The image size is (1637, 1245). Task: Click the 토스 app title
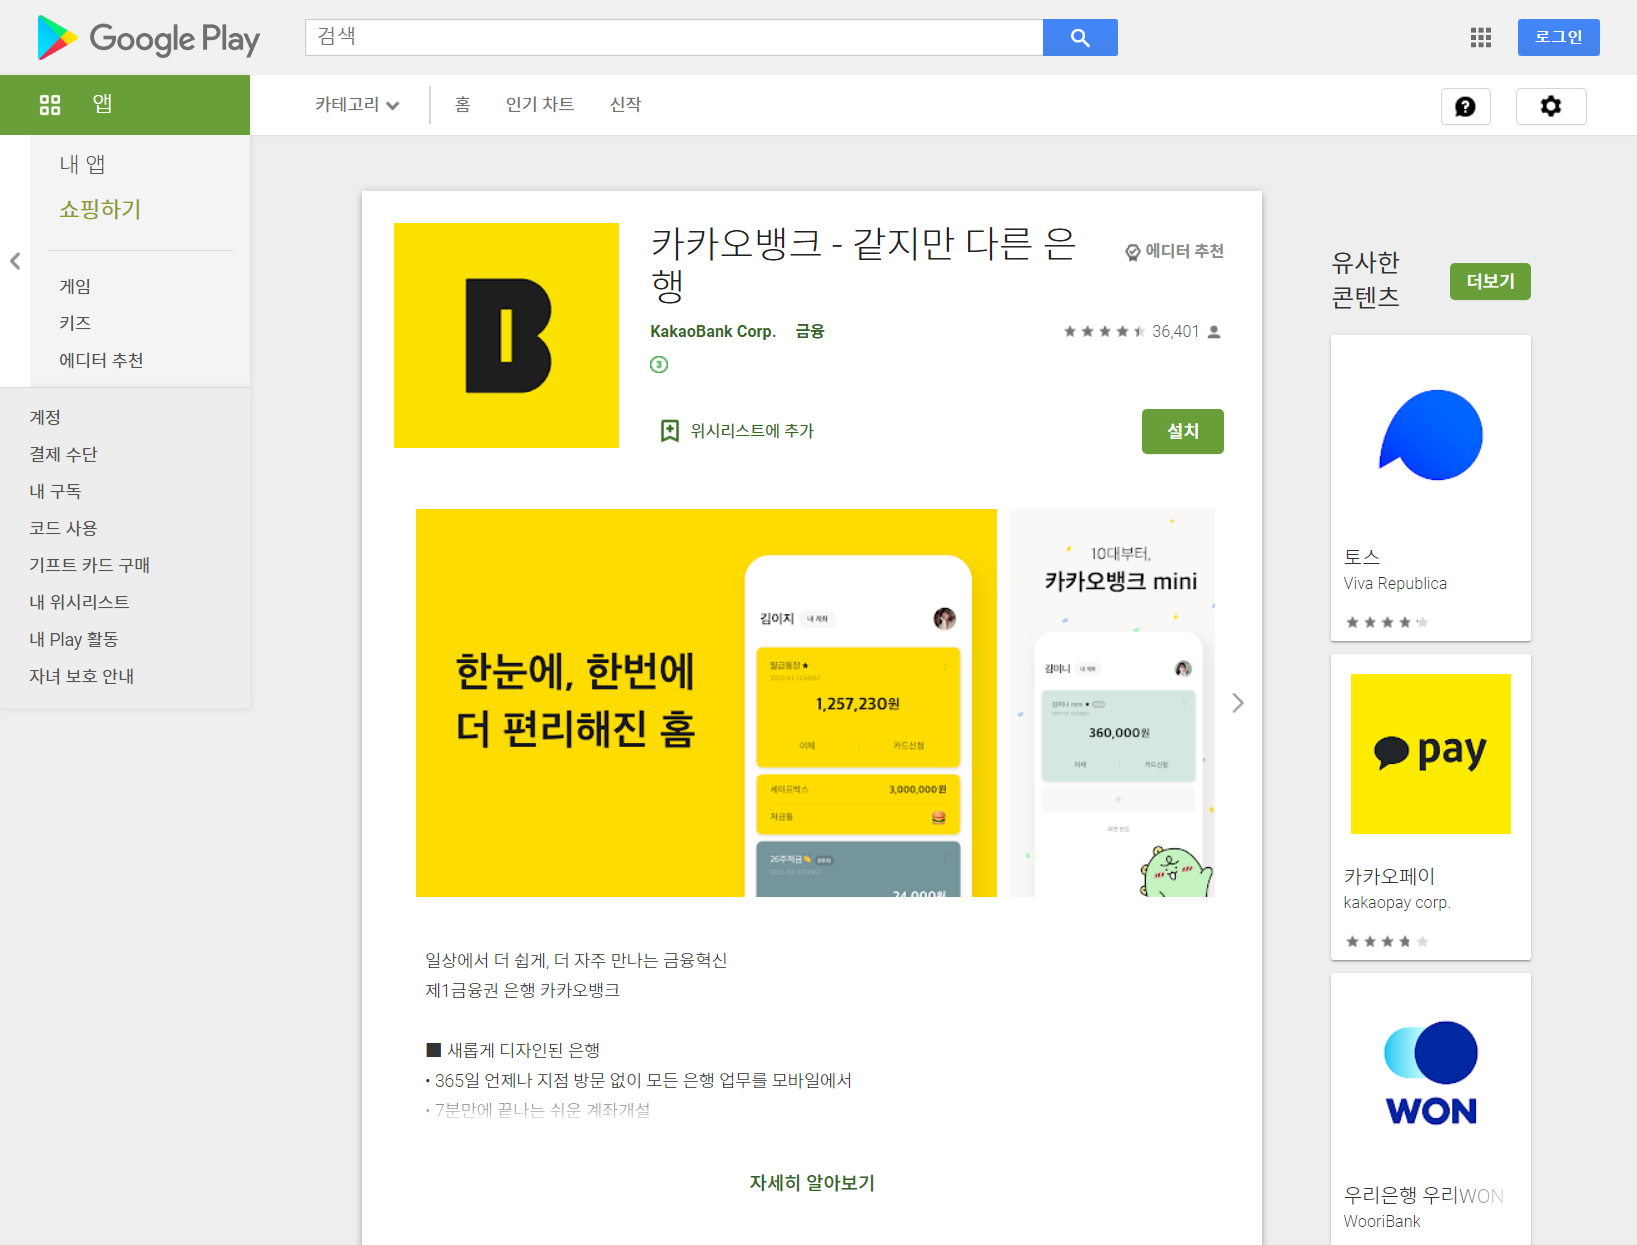(x=1362, y=557)
